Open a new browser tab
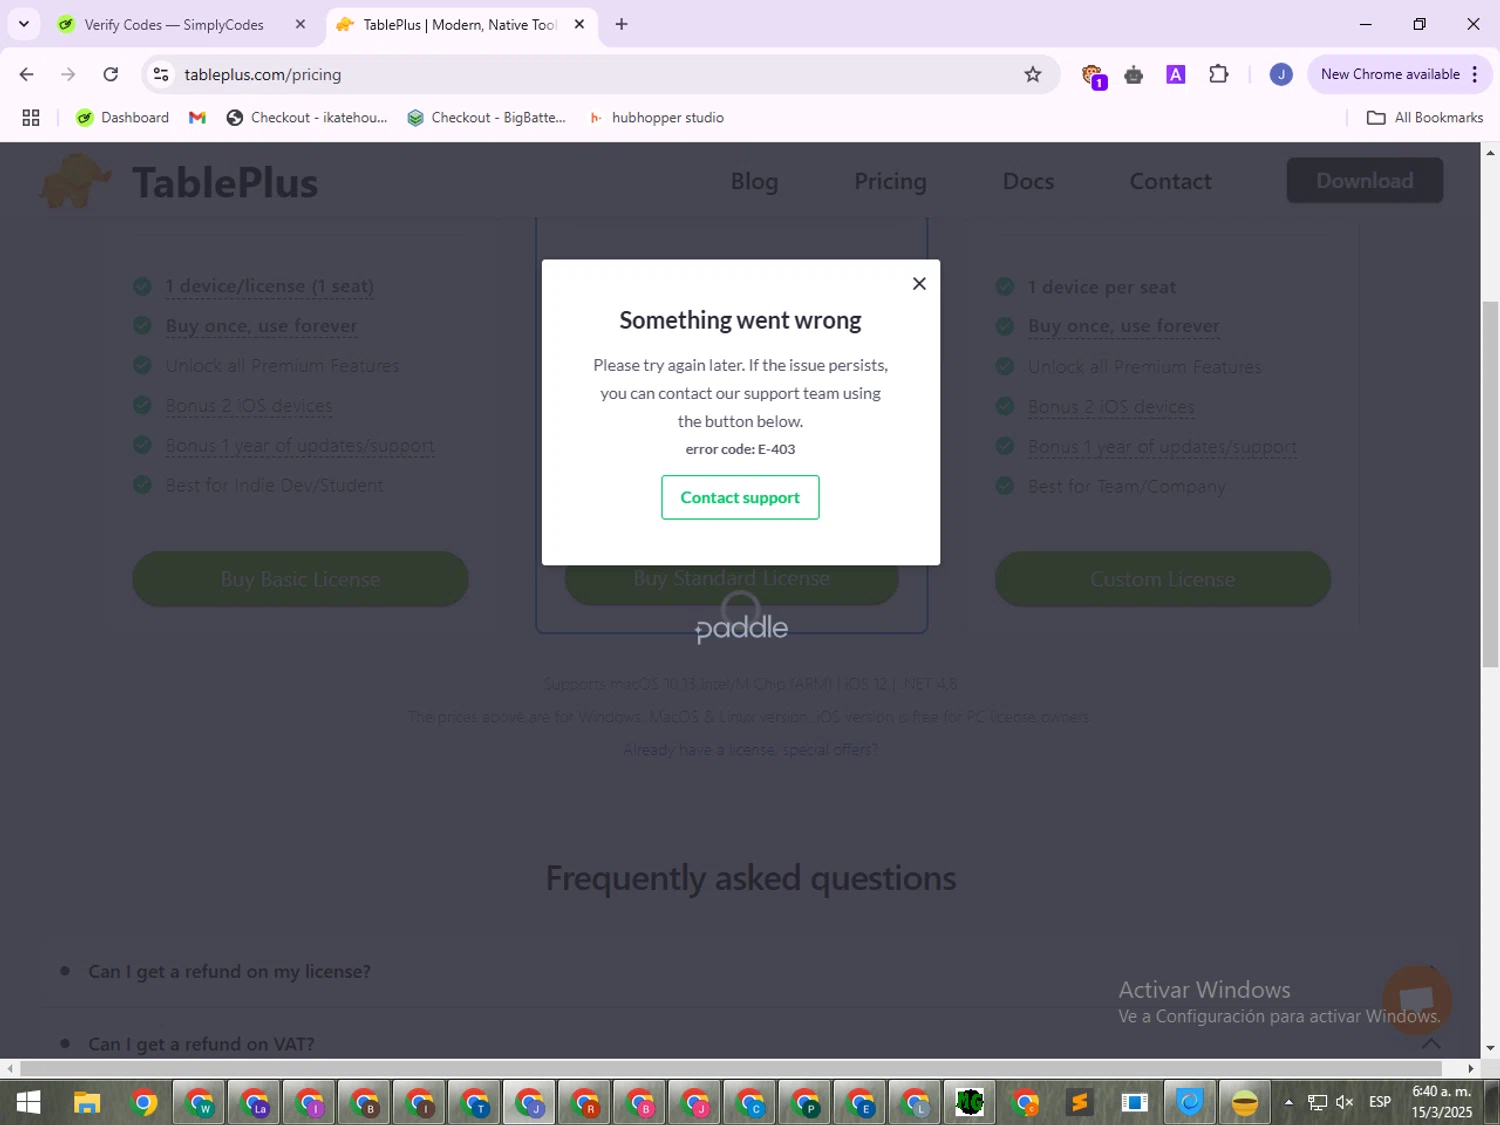 (622, 25)
